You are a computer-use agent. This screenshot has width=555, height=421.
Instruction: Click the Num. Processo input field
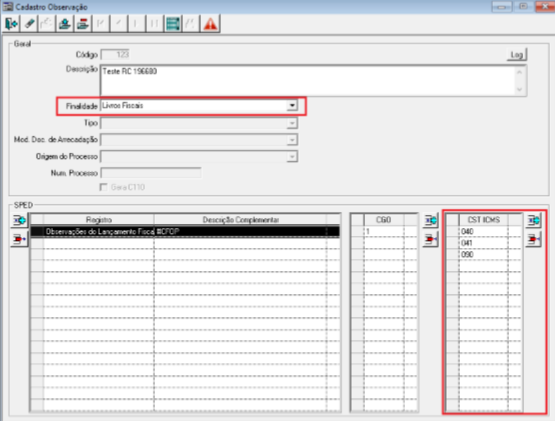[x=151, y=173]
